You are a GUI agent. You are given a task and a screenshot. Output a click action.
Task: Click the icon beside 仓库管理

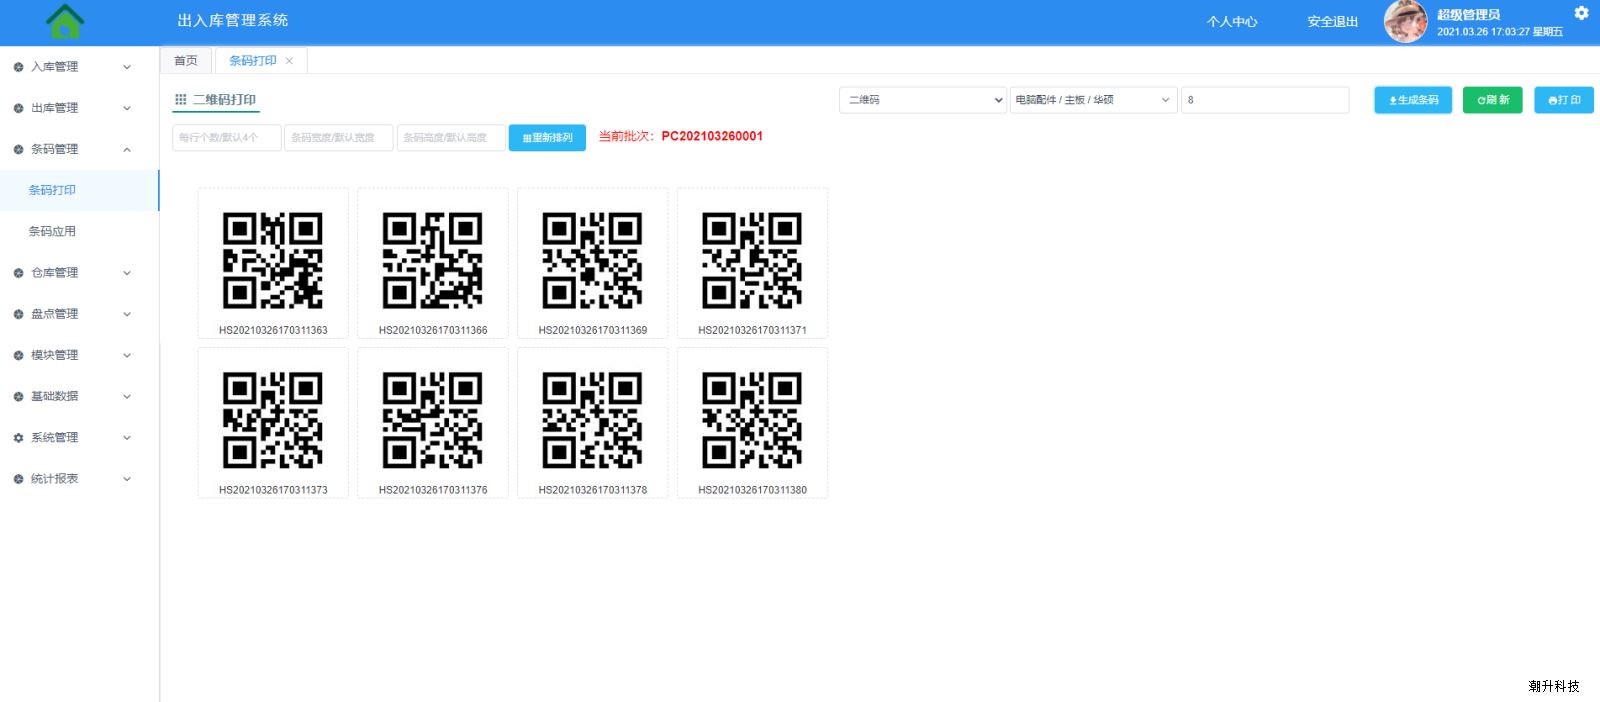18,273
